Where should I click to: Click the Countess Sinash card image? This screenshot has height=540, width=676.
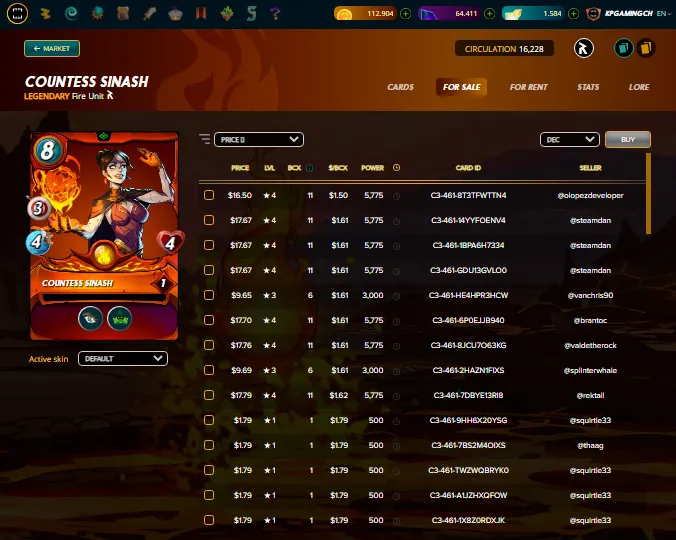point(104,235)
